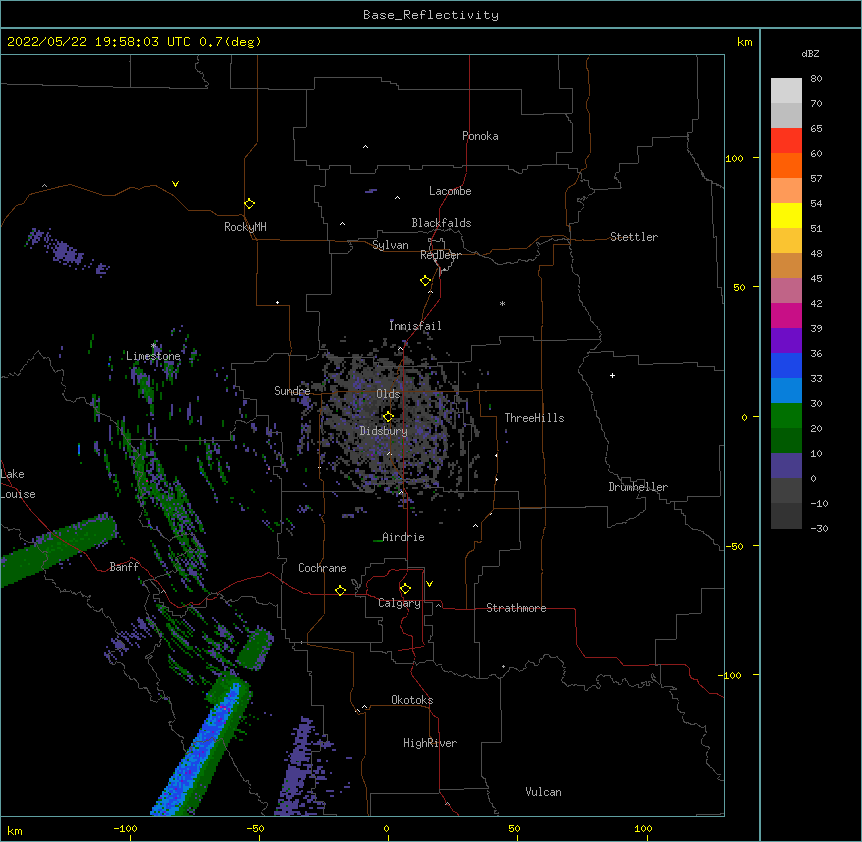Click the Okotoks label
862x842 pixels.
point(412,700)
